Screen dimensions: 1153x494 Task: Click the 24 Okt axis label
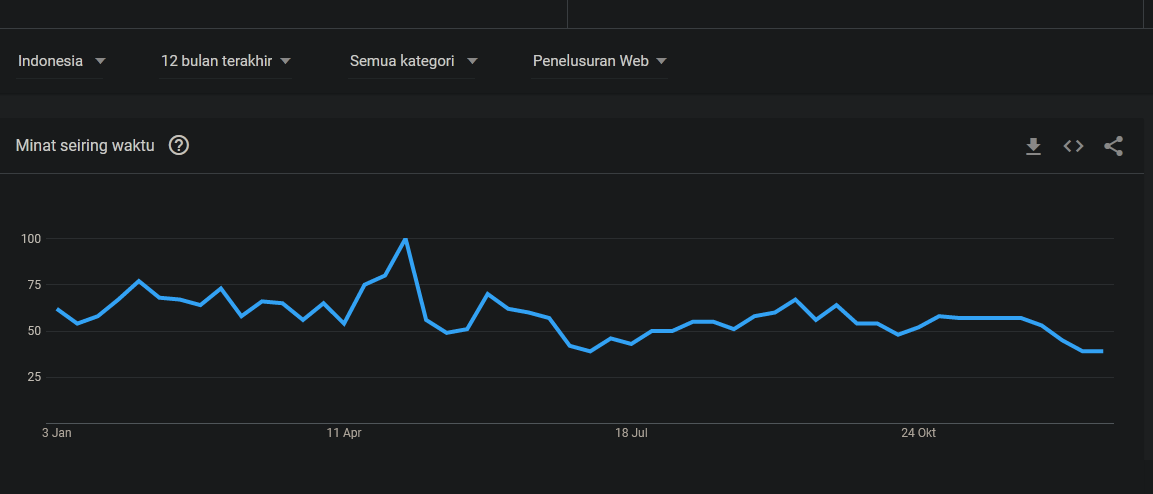point(918,433)
